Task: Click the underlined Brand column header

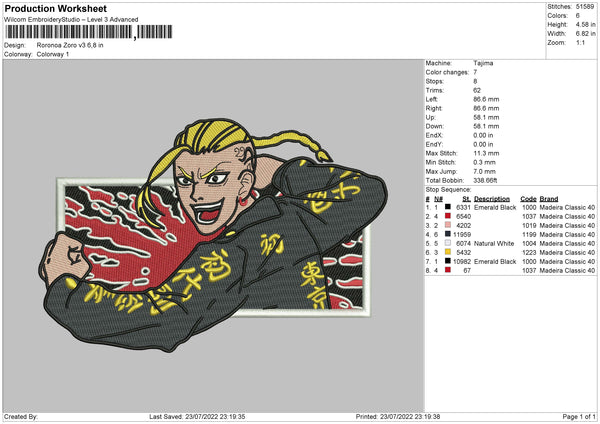Action: pos(549,199)
